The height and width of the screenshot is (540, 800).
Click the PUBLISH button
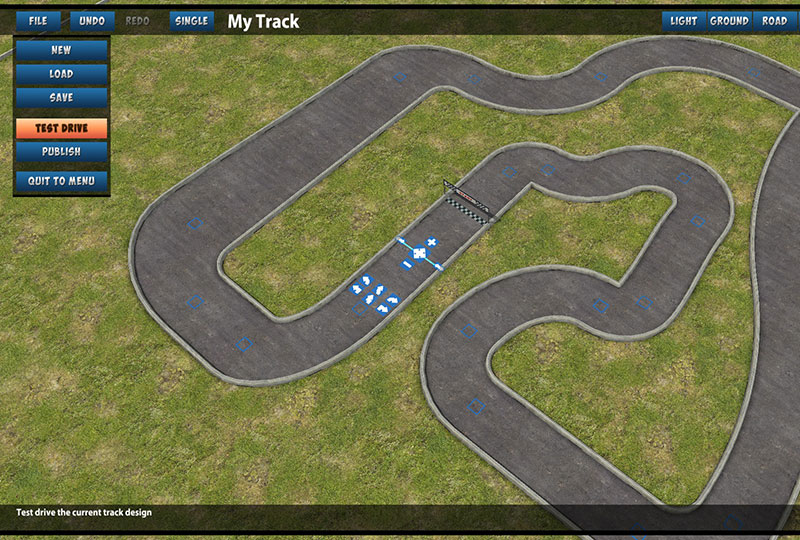click(61, 152)
